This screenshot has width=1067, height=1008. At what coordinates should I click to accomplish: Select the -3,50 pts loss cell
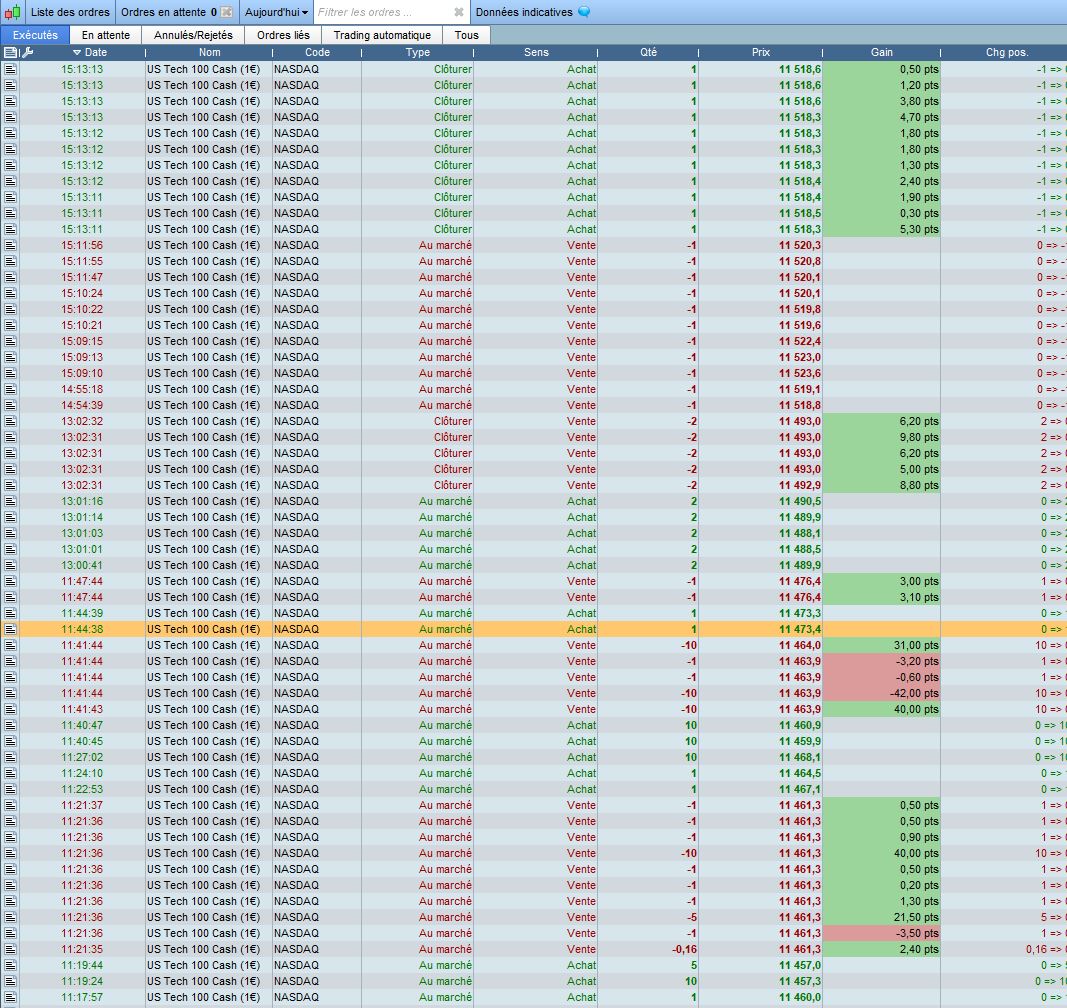click(x=882, y=933)
